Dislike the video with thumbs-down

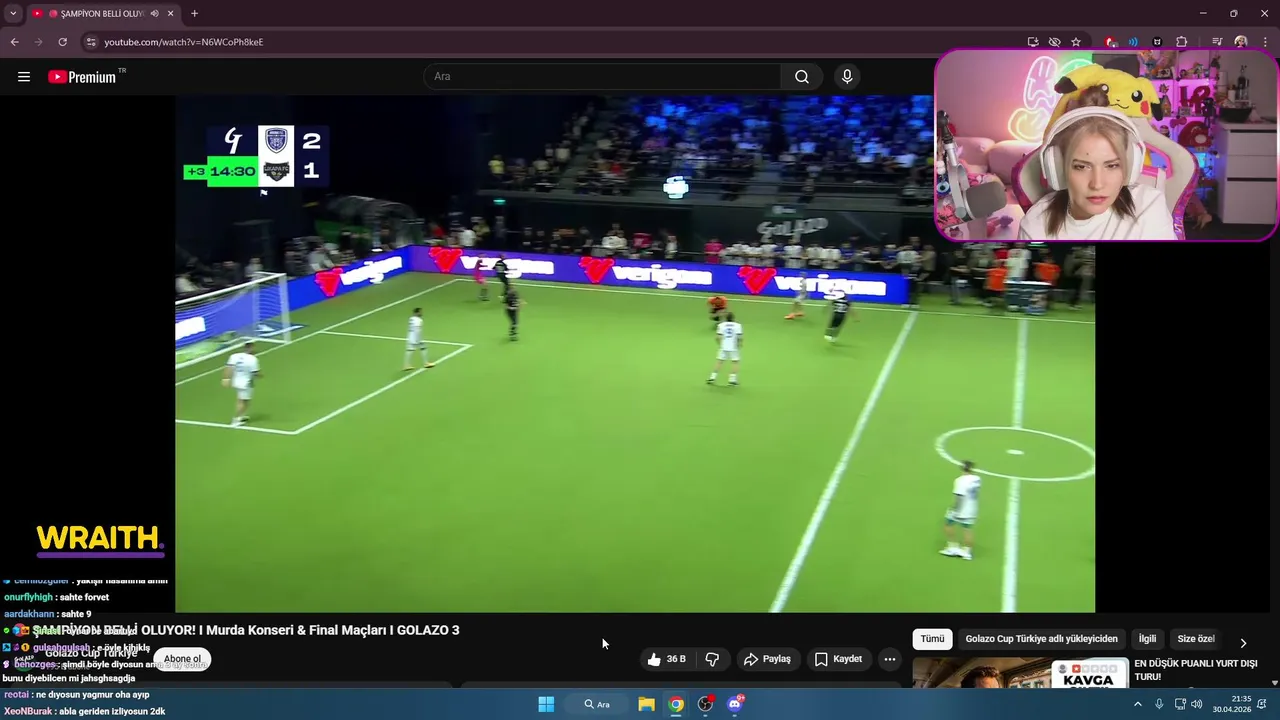[712, 659]
